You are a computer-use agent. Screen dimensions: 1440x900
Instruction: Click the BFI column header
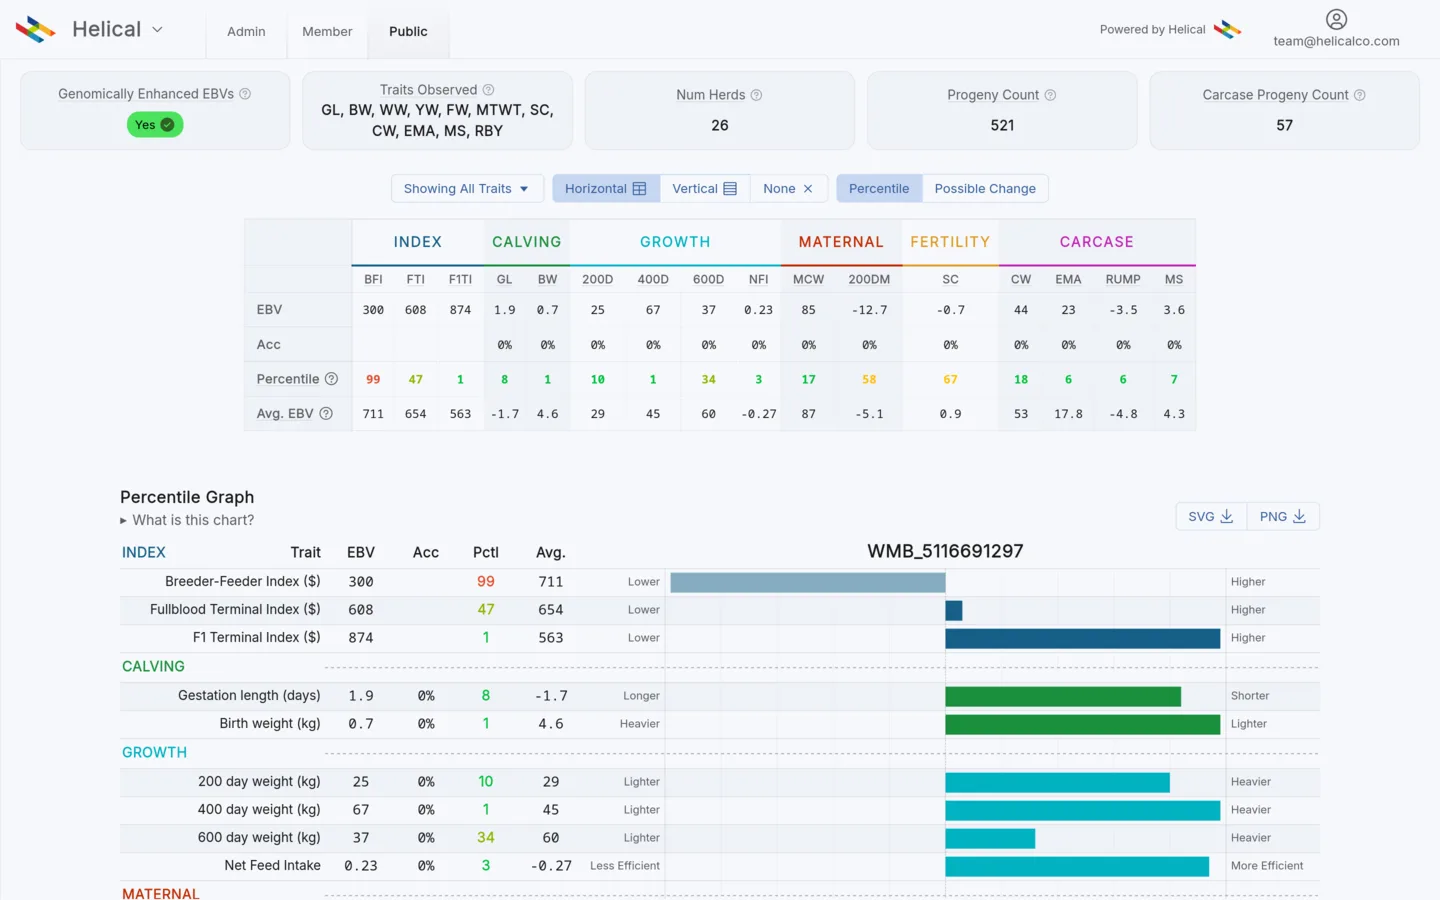point(373,279)
